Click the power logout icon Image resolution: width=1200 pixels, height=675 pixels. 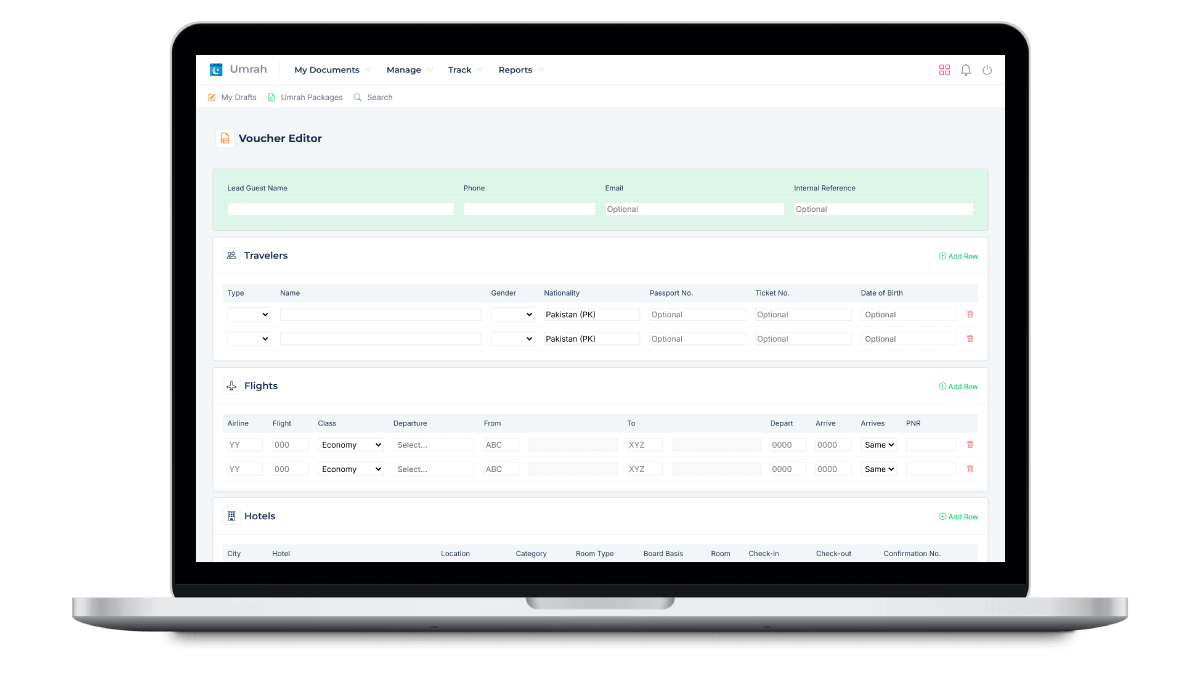pyautogui.click(x=987, y=70)
